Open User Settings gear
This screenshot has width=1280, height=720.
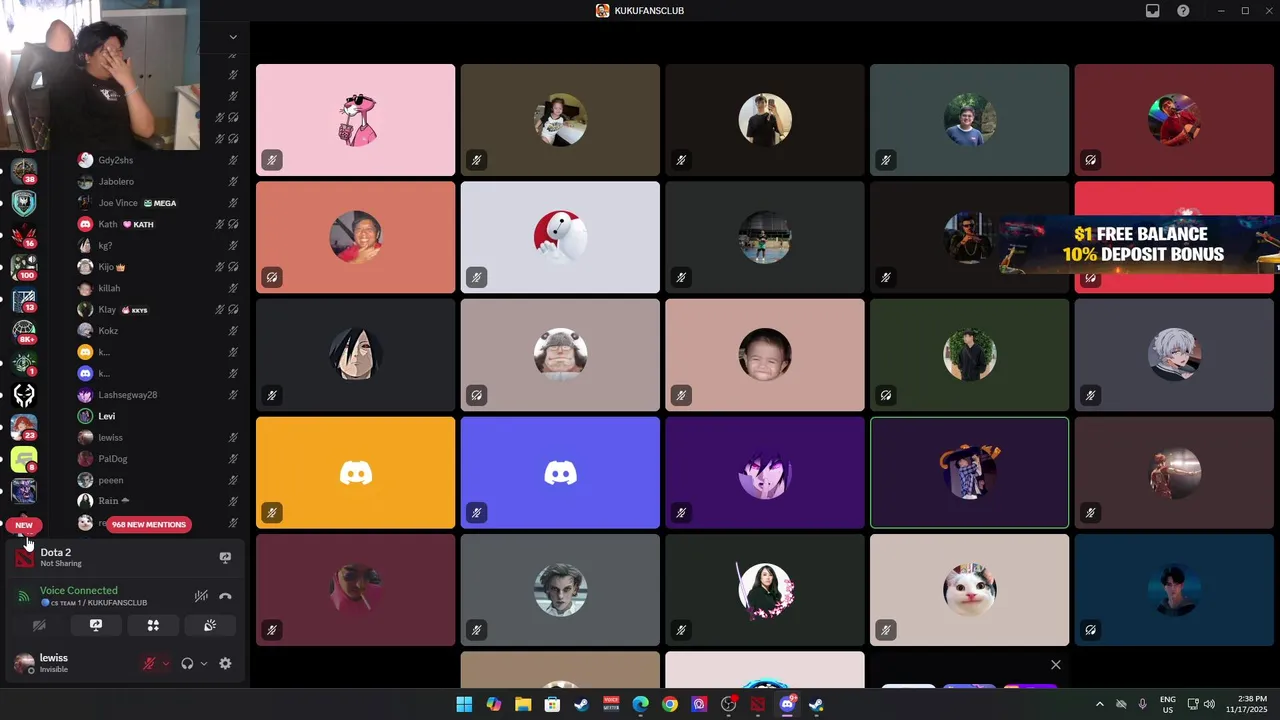tap(225, 663)
